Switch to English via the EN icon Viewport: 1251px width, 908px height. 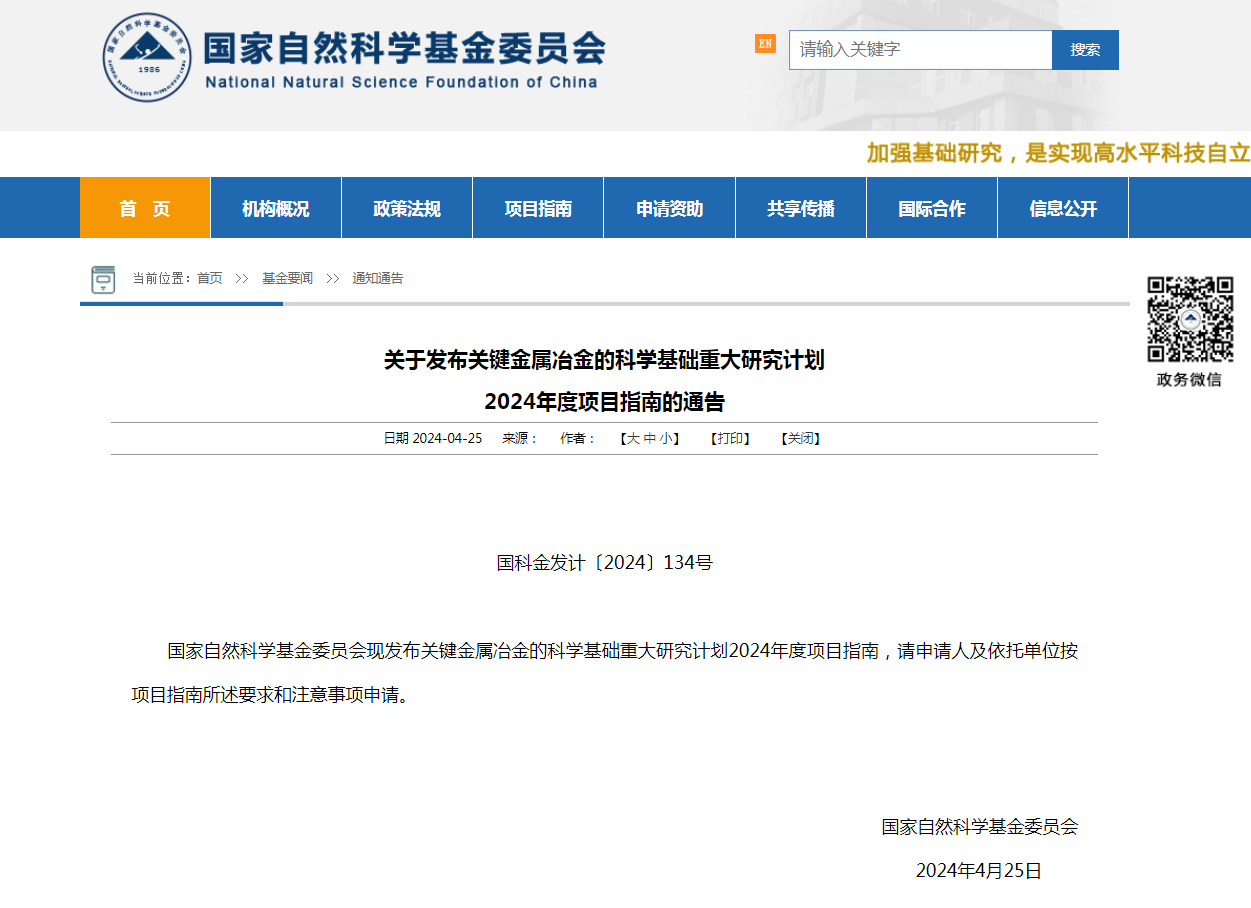coord(765,43)
